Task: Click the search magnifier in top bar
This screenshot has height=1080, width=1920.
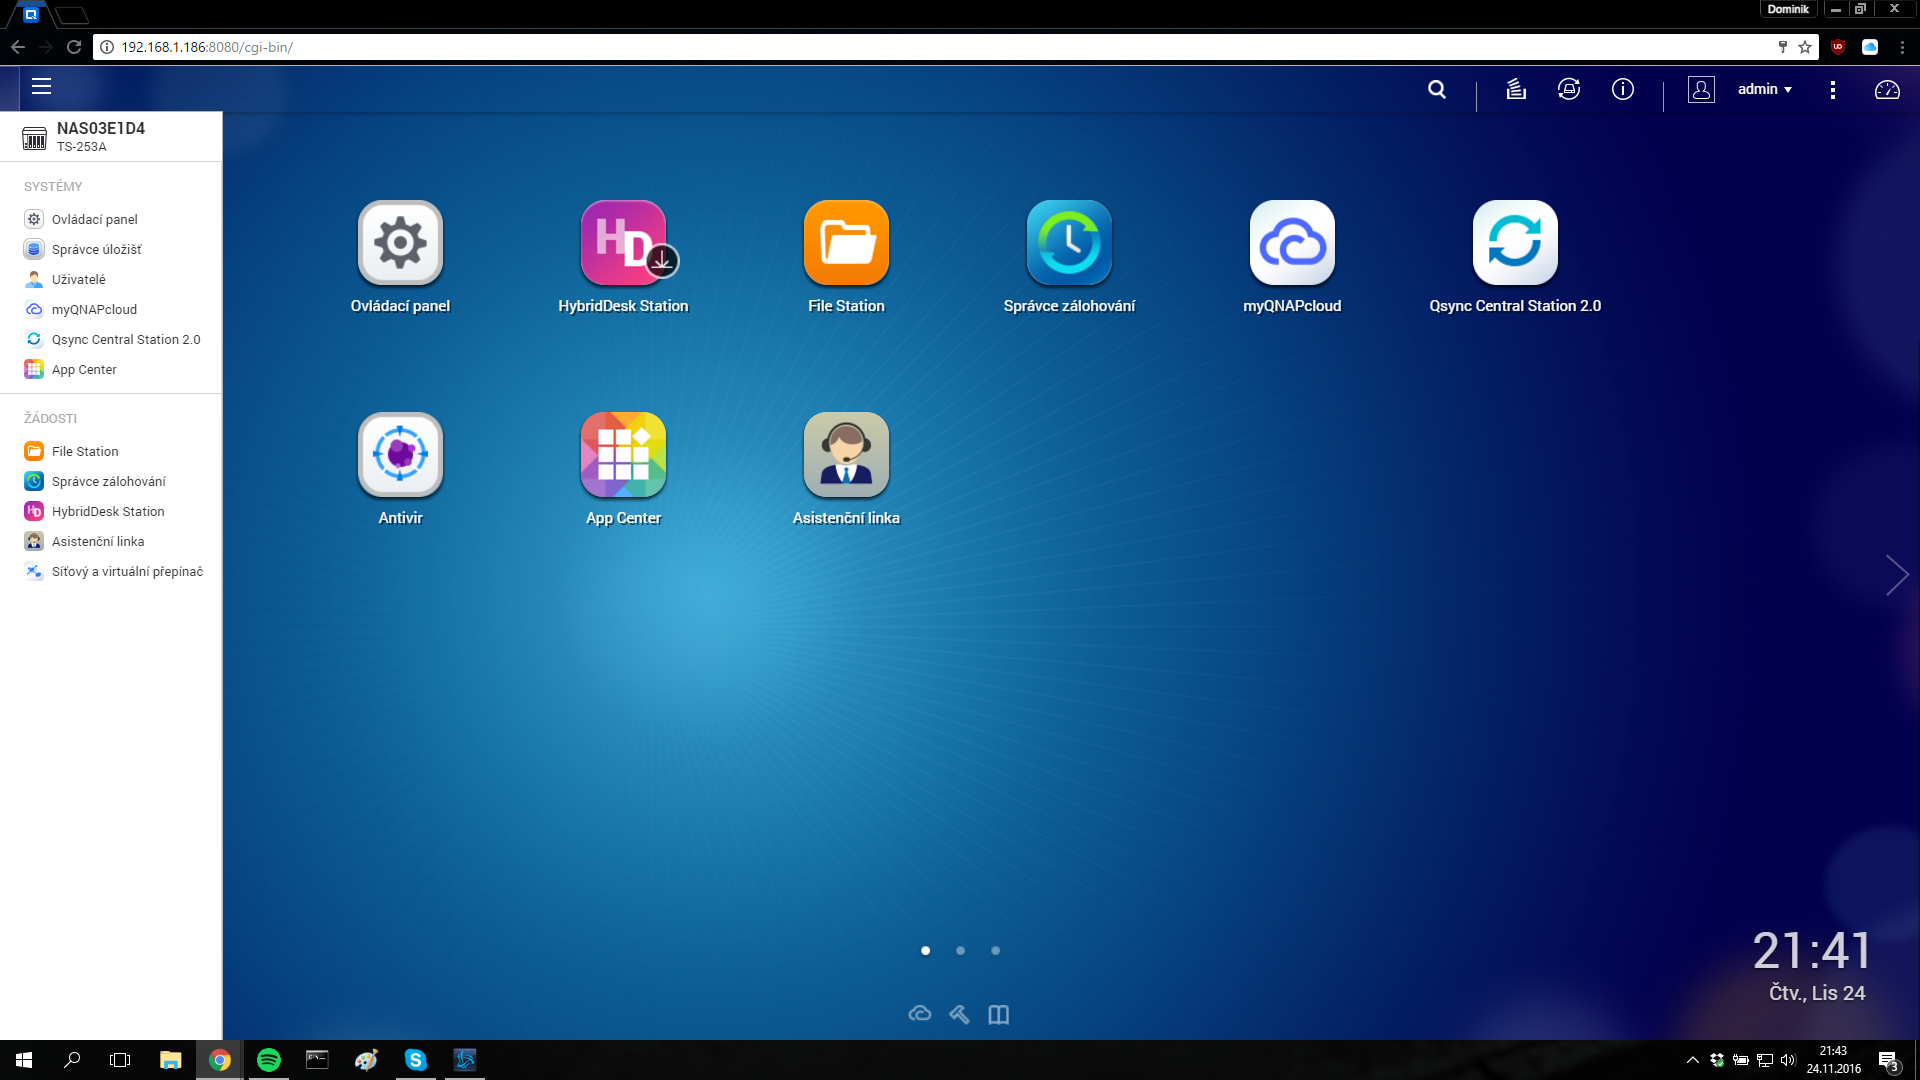Action: [x=1437, y=89]
